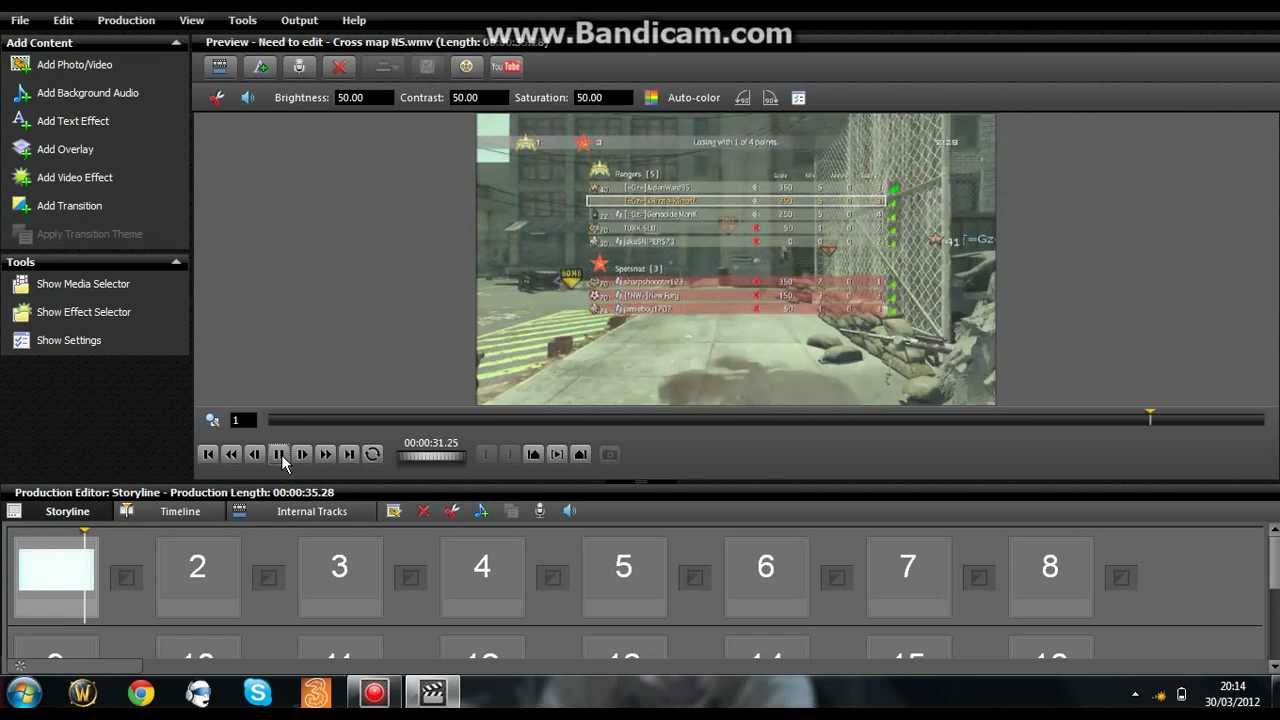Jump to the end of the clip
Screen dimensions: 1280x720
pyautogui.click(x=349, y=454)
